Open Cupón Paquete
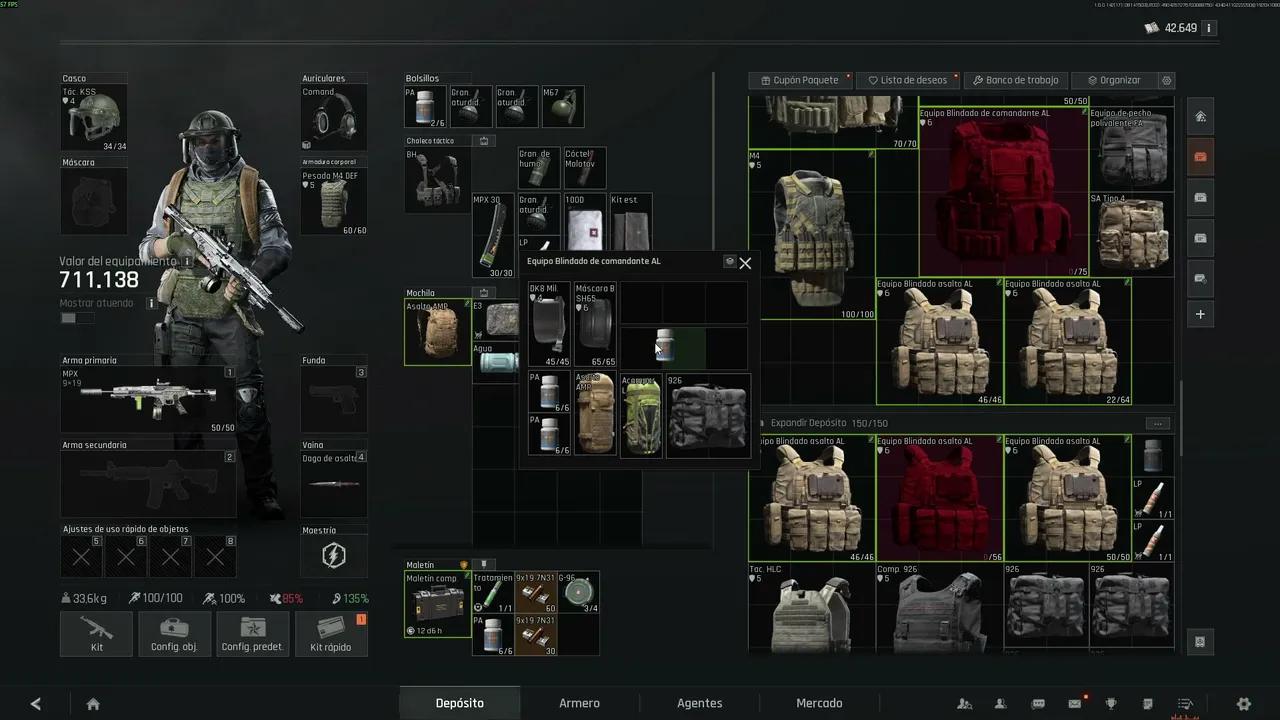 [x=800, y=80]
